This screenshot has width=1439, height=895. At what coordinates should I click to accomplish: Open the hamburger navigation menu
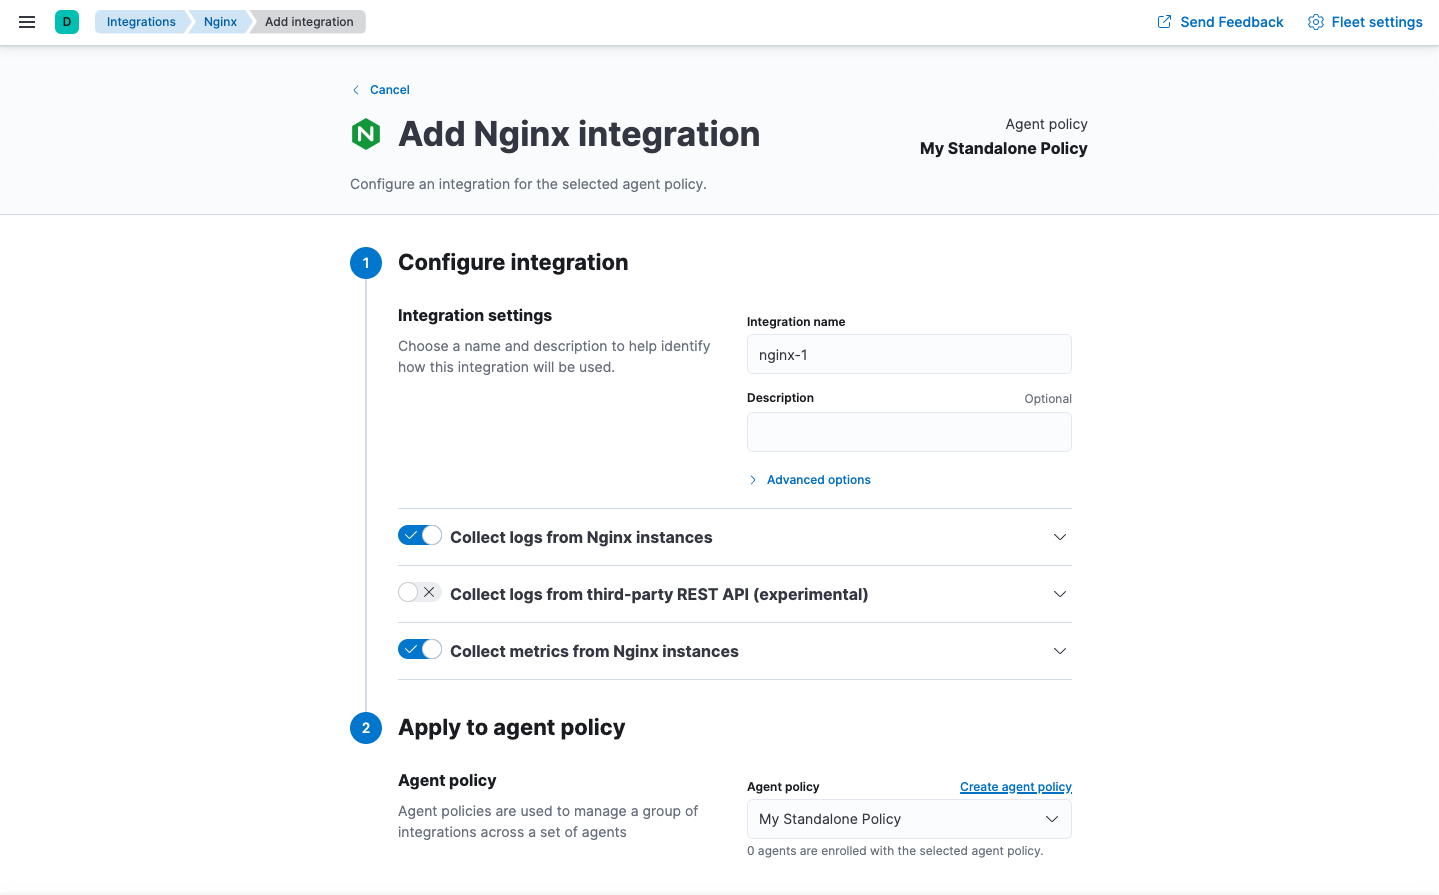click(26, 21)
